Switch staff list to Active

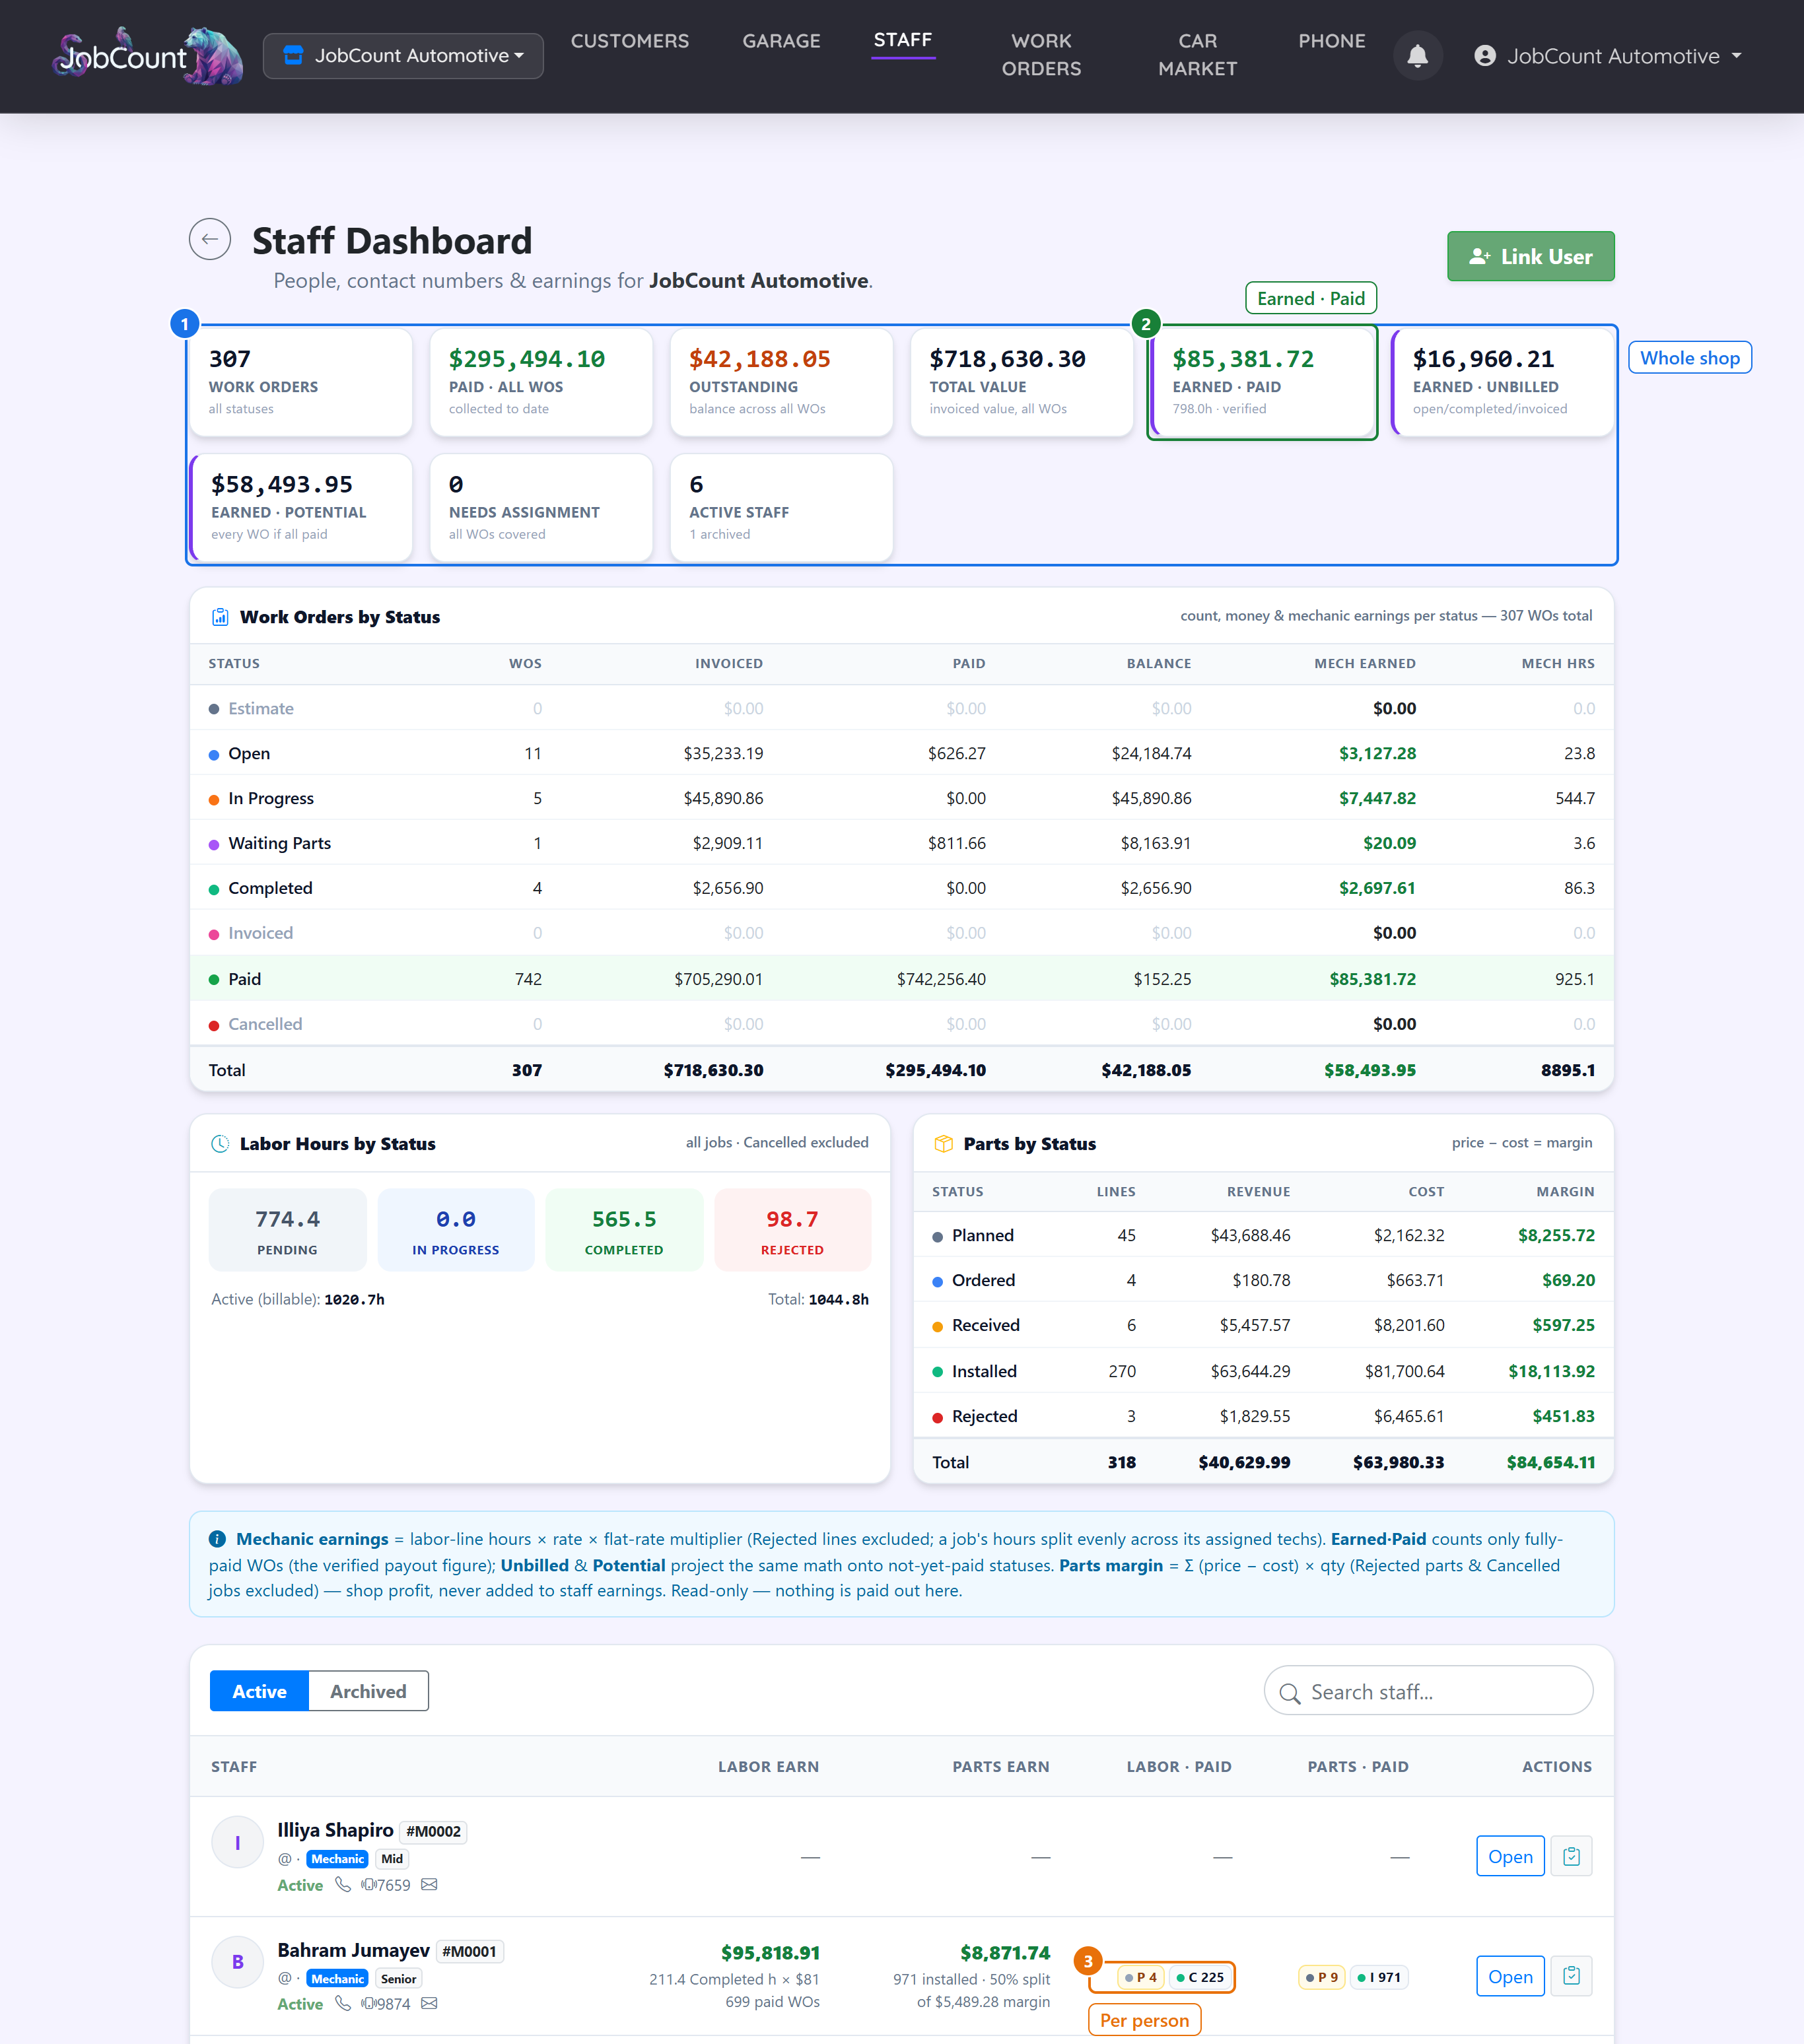(x=259, y=1691)
